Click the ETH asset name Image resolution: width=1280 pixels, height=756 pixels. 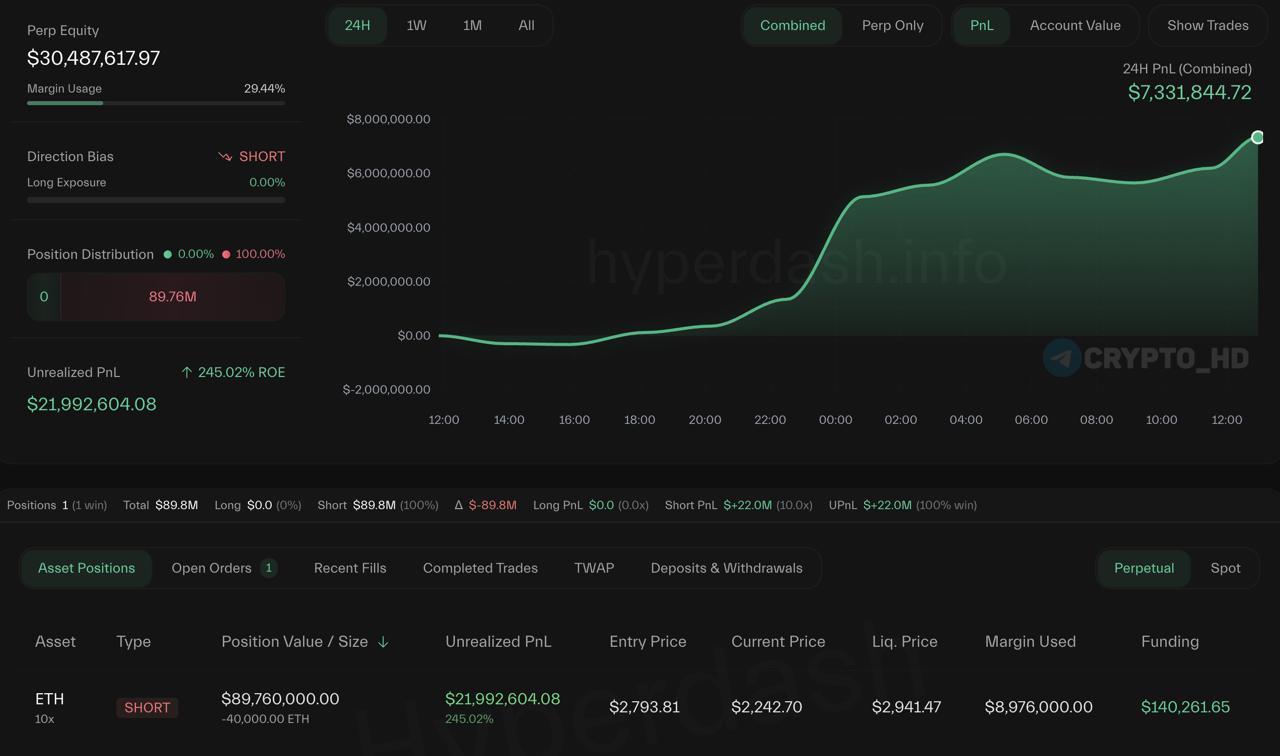click(x=50, y=699)
